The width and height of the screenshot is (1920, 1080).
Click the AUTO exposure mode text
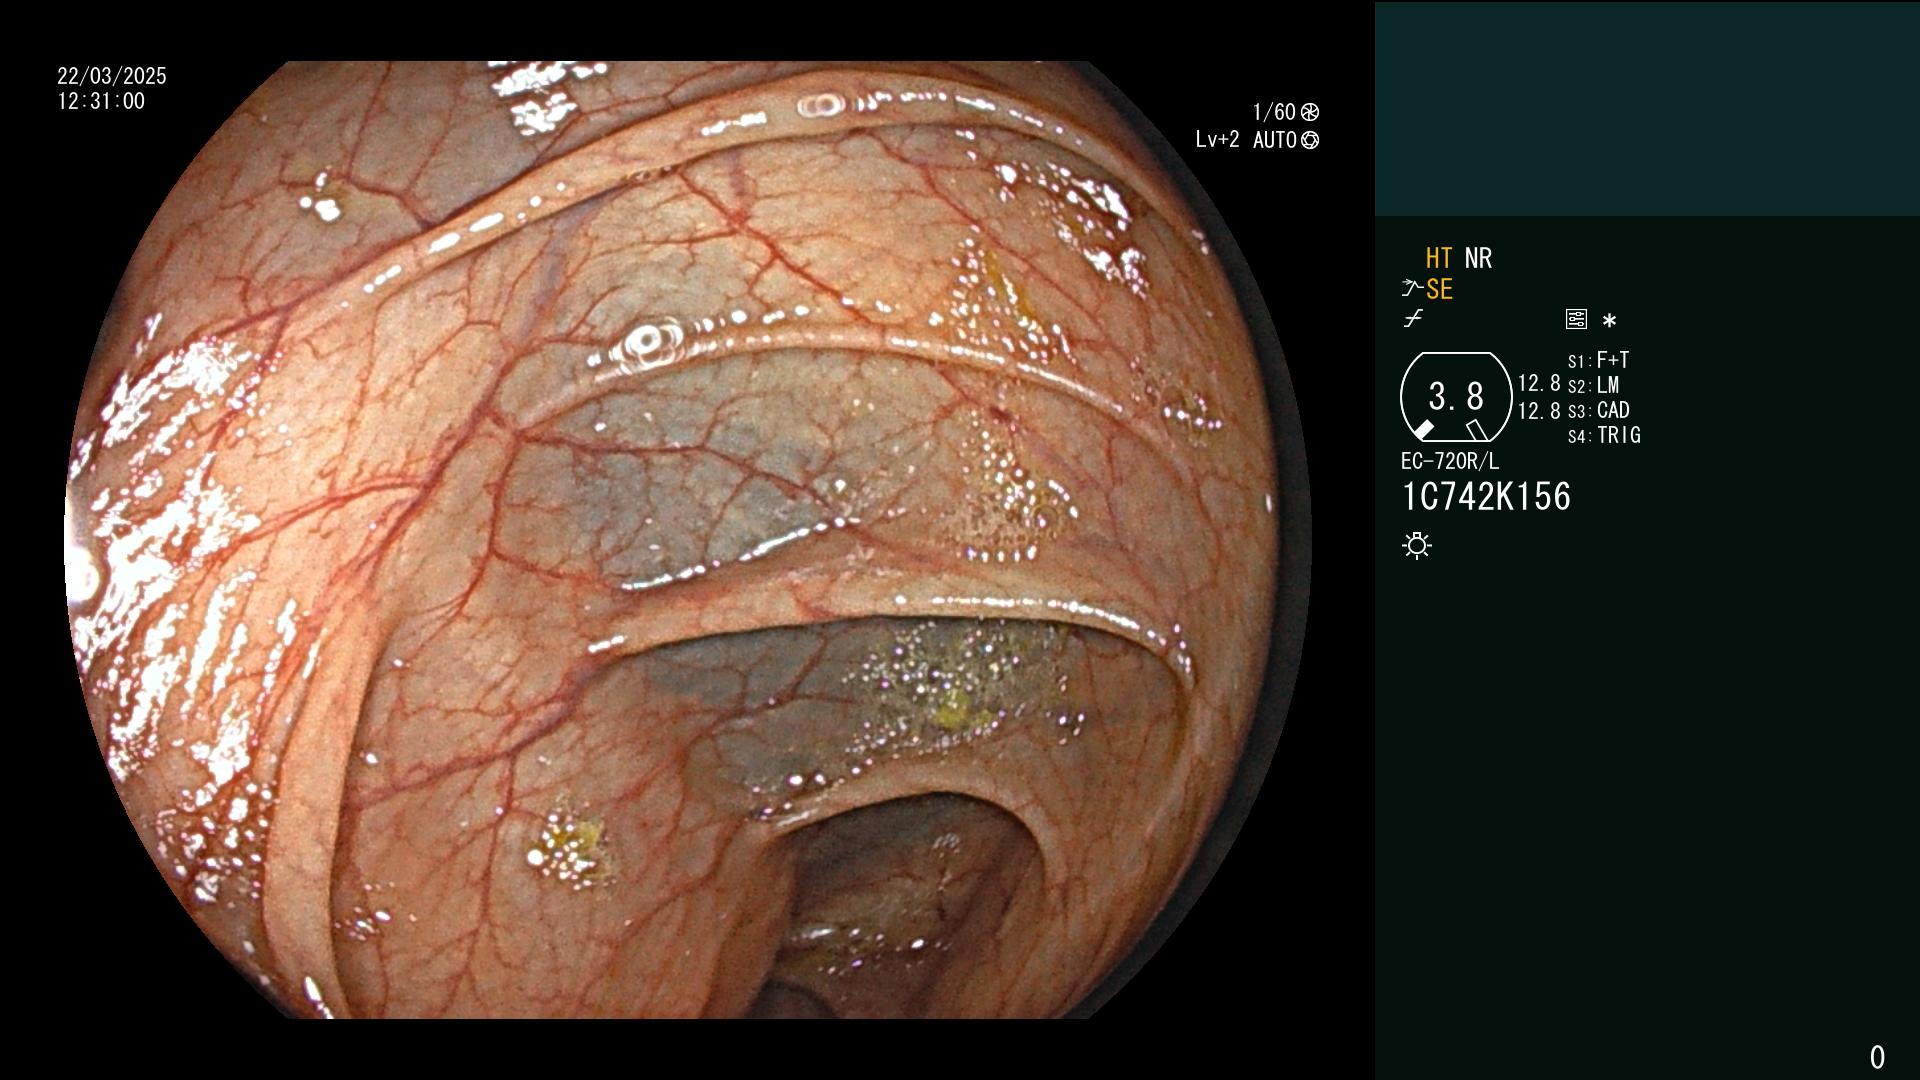coord(1275,140)
